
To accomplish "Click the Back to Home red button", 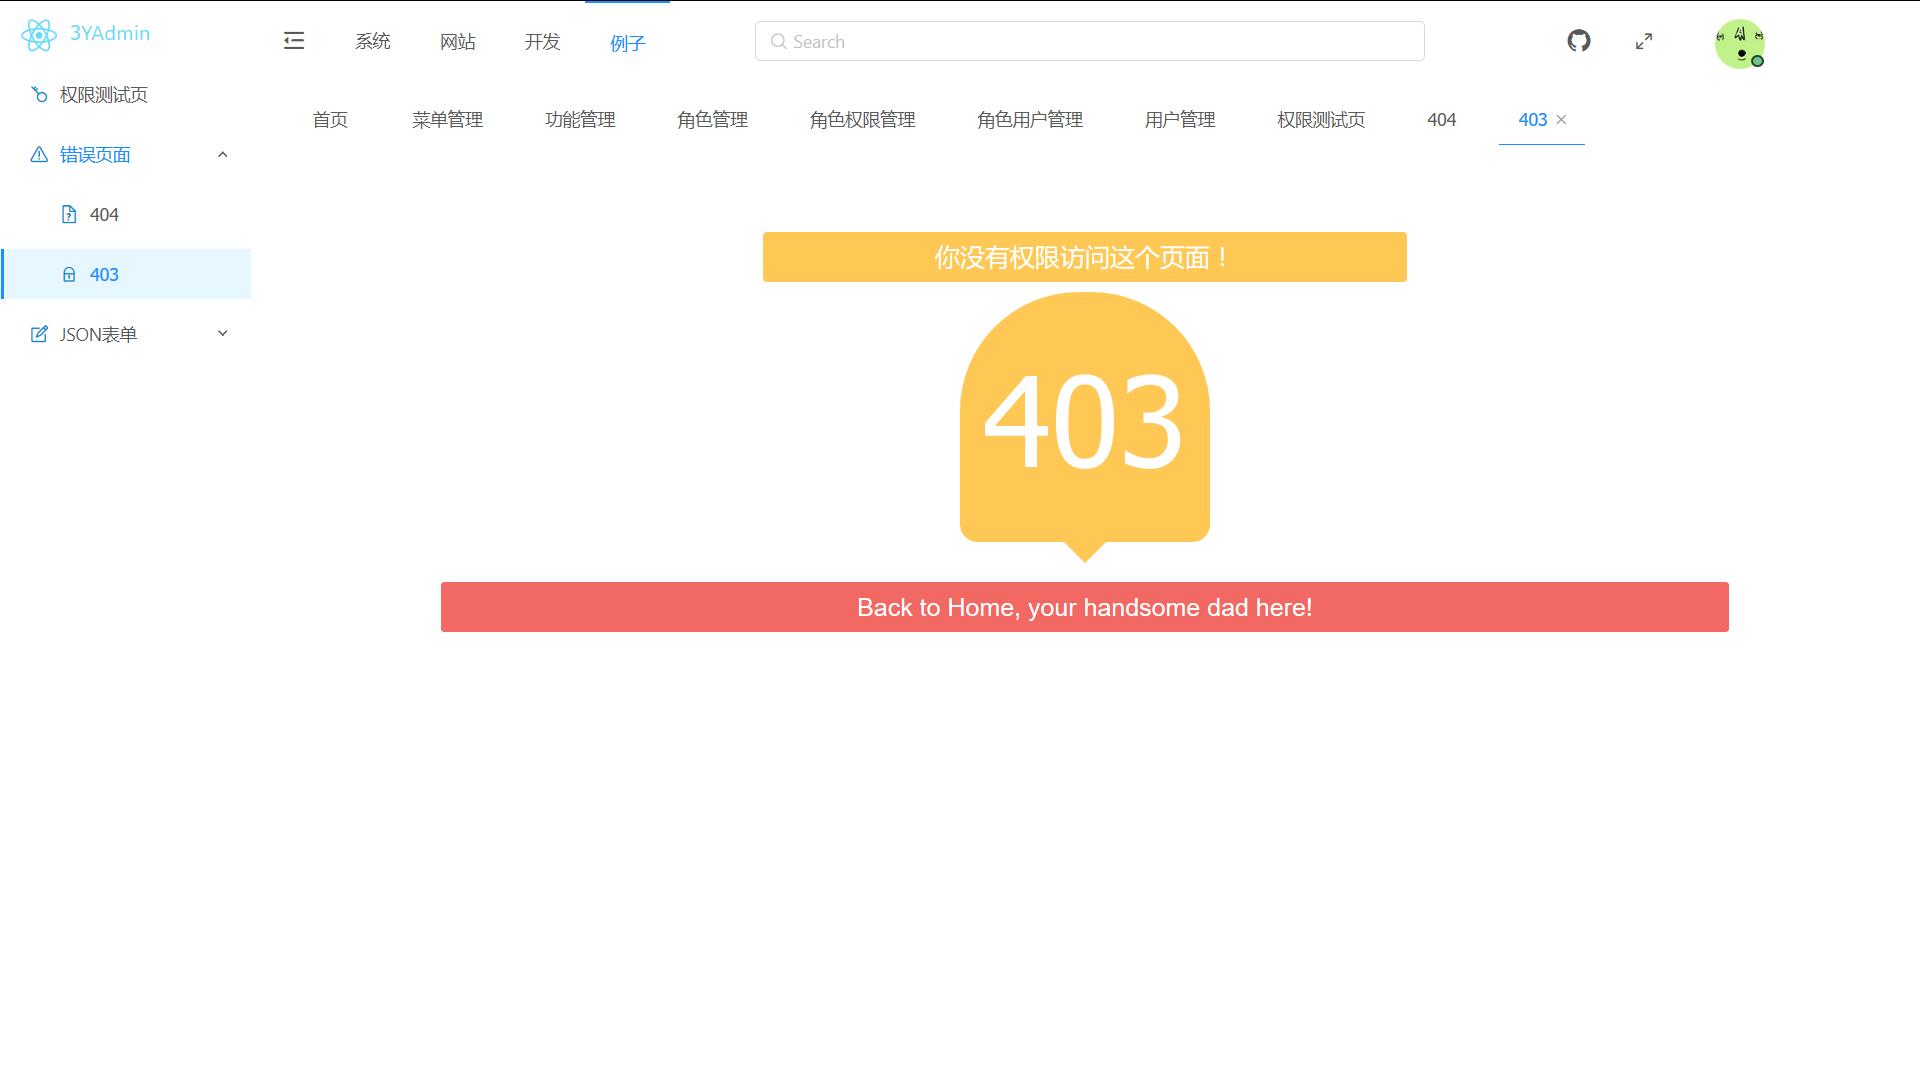I will pyautogui.click(x=1084, y=607).
